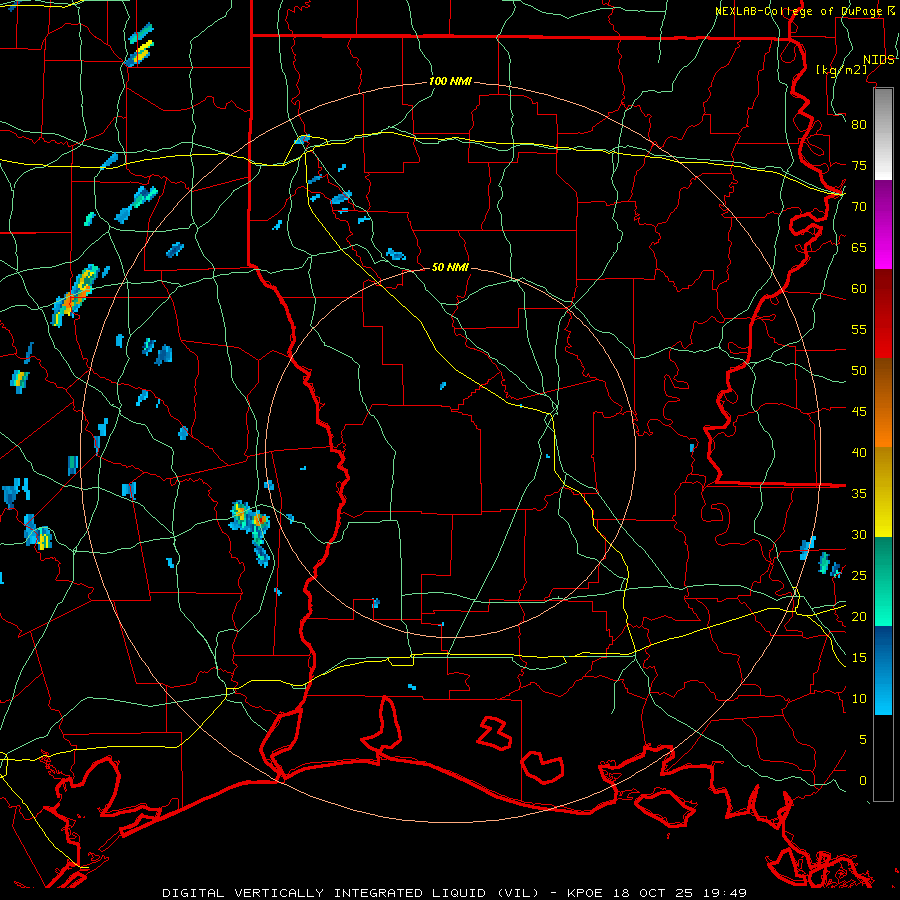Click the 70 value on the scale
Screen dimensions: 900x900
[x=859, y=207]
